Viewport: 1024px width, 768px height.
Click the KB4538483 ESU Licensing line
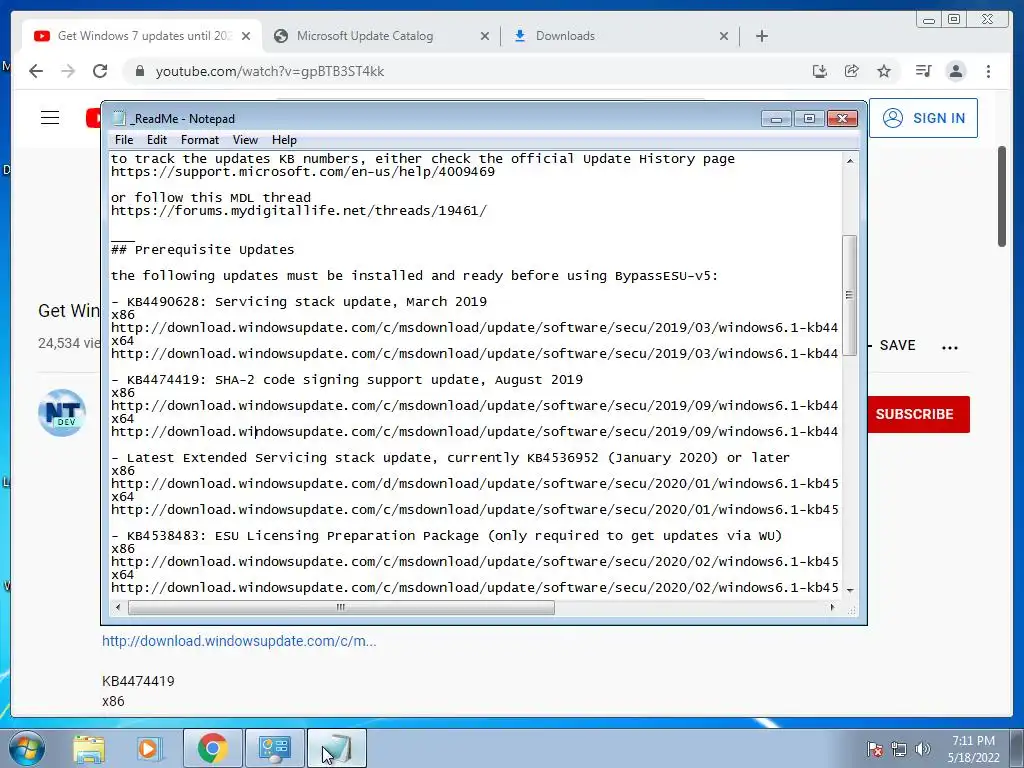447,536
